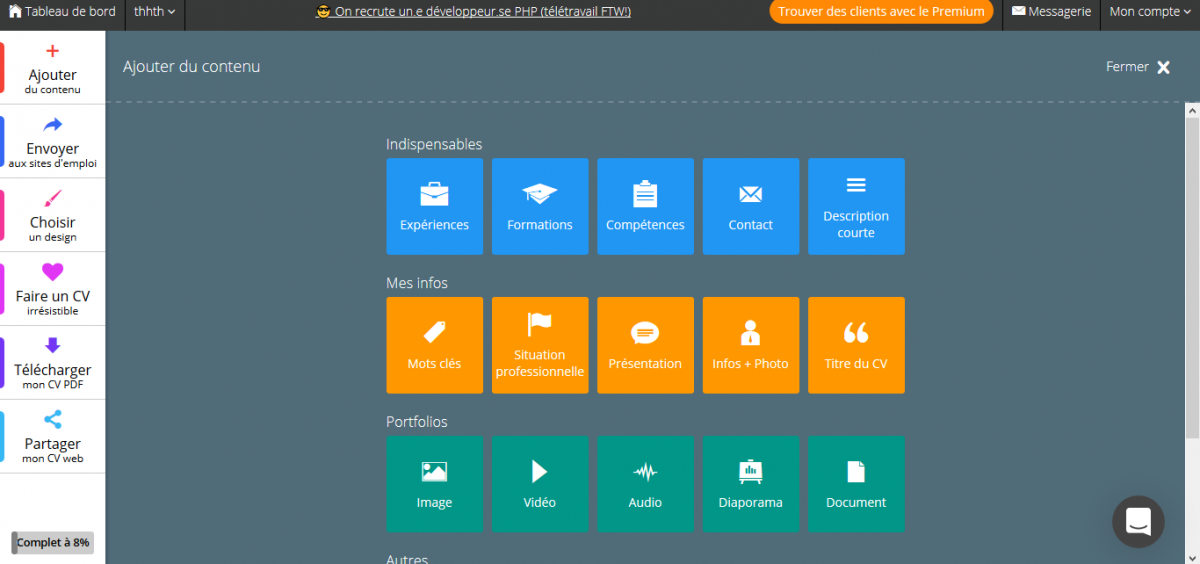Viewport: 1200px width, 564px height.
Task: Add a Vidéo portfolio item
Action: pyautogui.click(x=540, y=484)
